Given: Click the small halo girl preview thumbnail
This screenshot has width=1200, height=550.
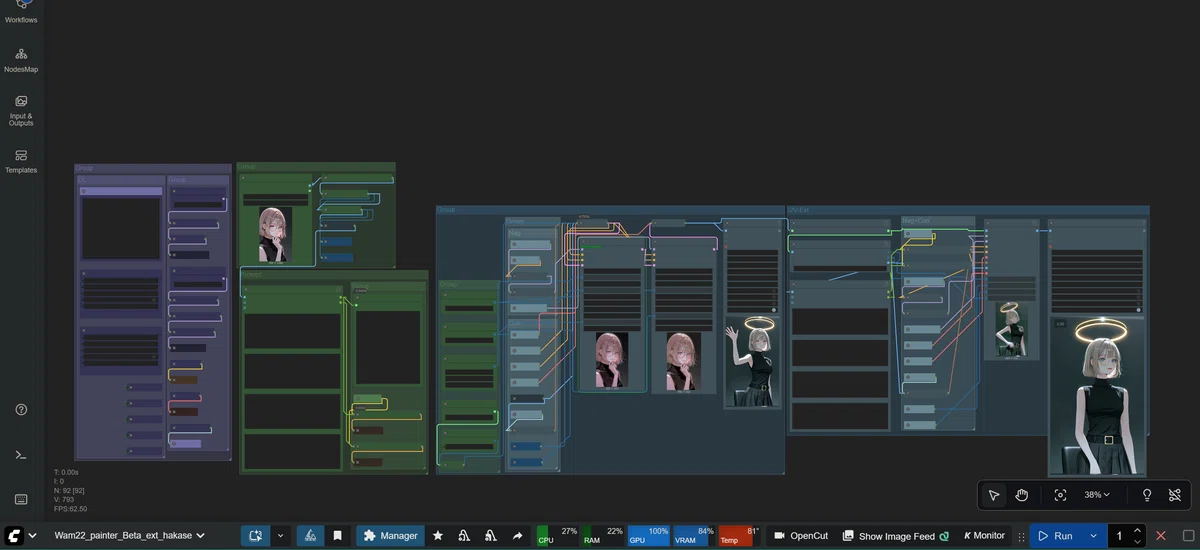Looking at the screenshot, I should tap(1012, 330).
